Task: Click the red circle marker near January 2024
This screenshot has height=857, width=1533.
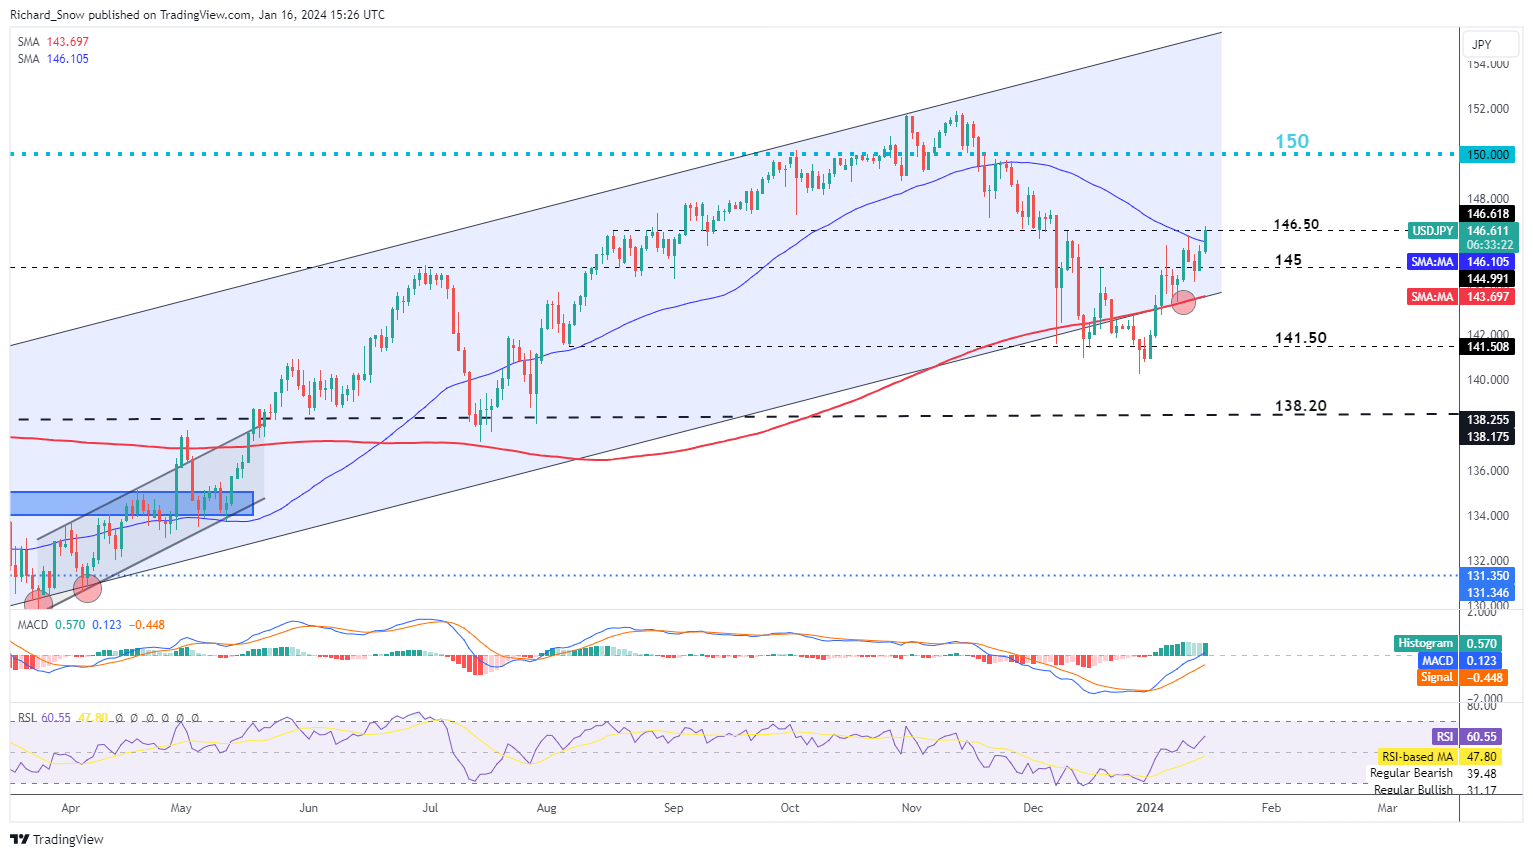Action: [x=1183, y=301]
